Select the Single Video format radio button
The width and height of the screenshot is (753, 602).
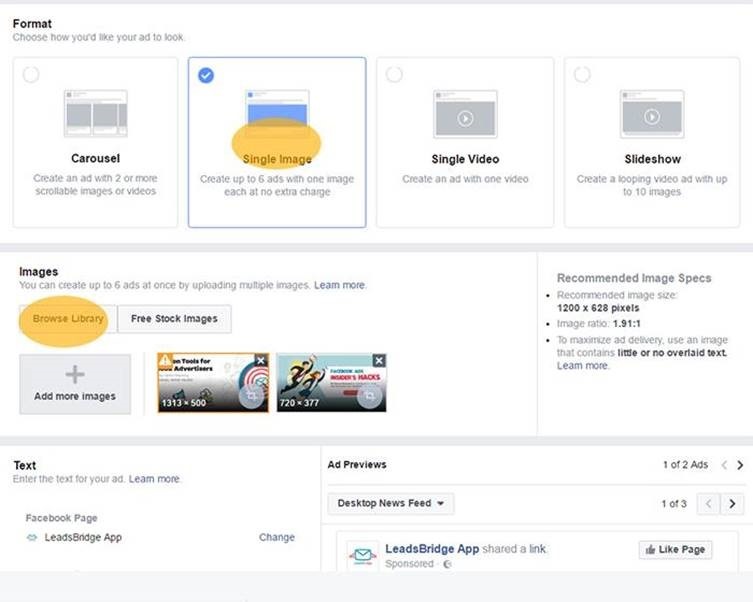coord(394,75)
